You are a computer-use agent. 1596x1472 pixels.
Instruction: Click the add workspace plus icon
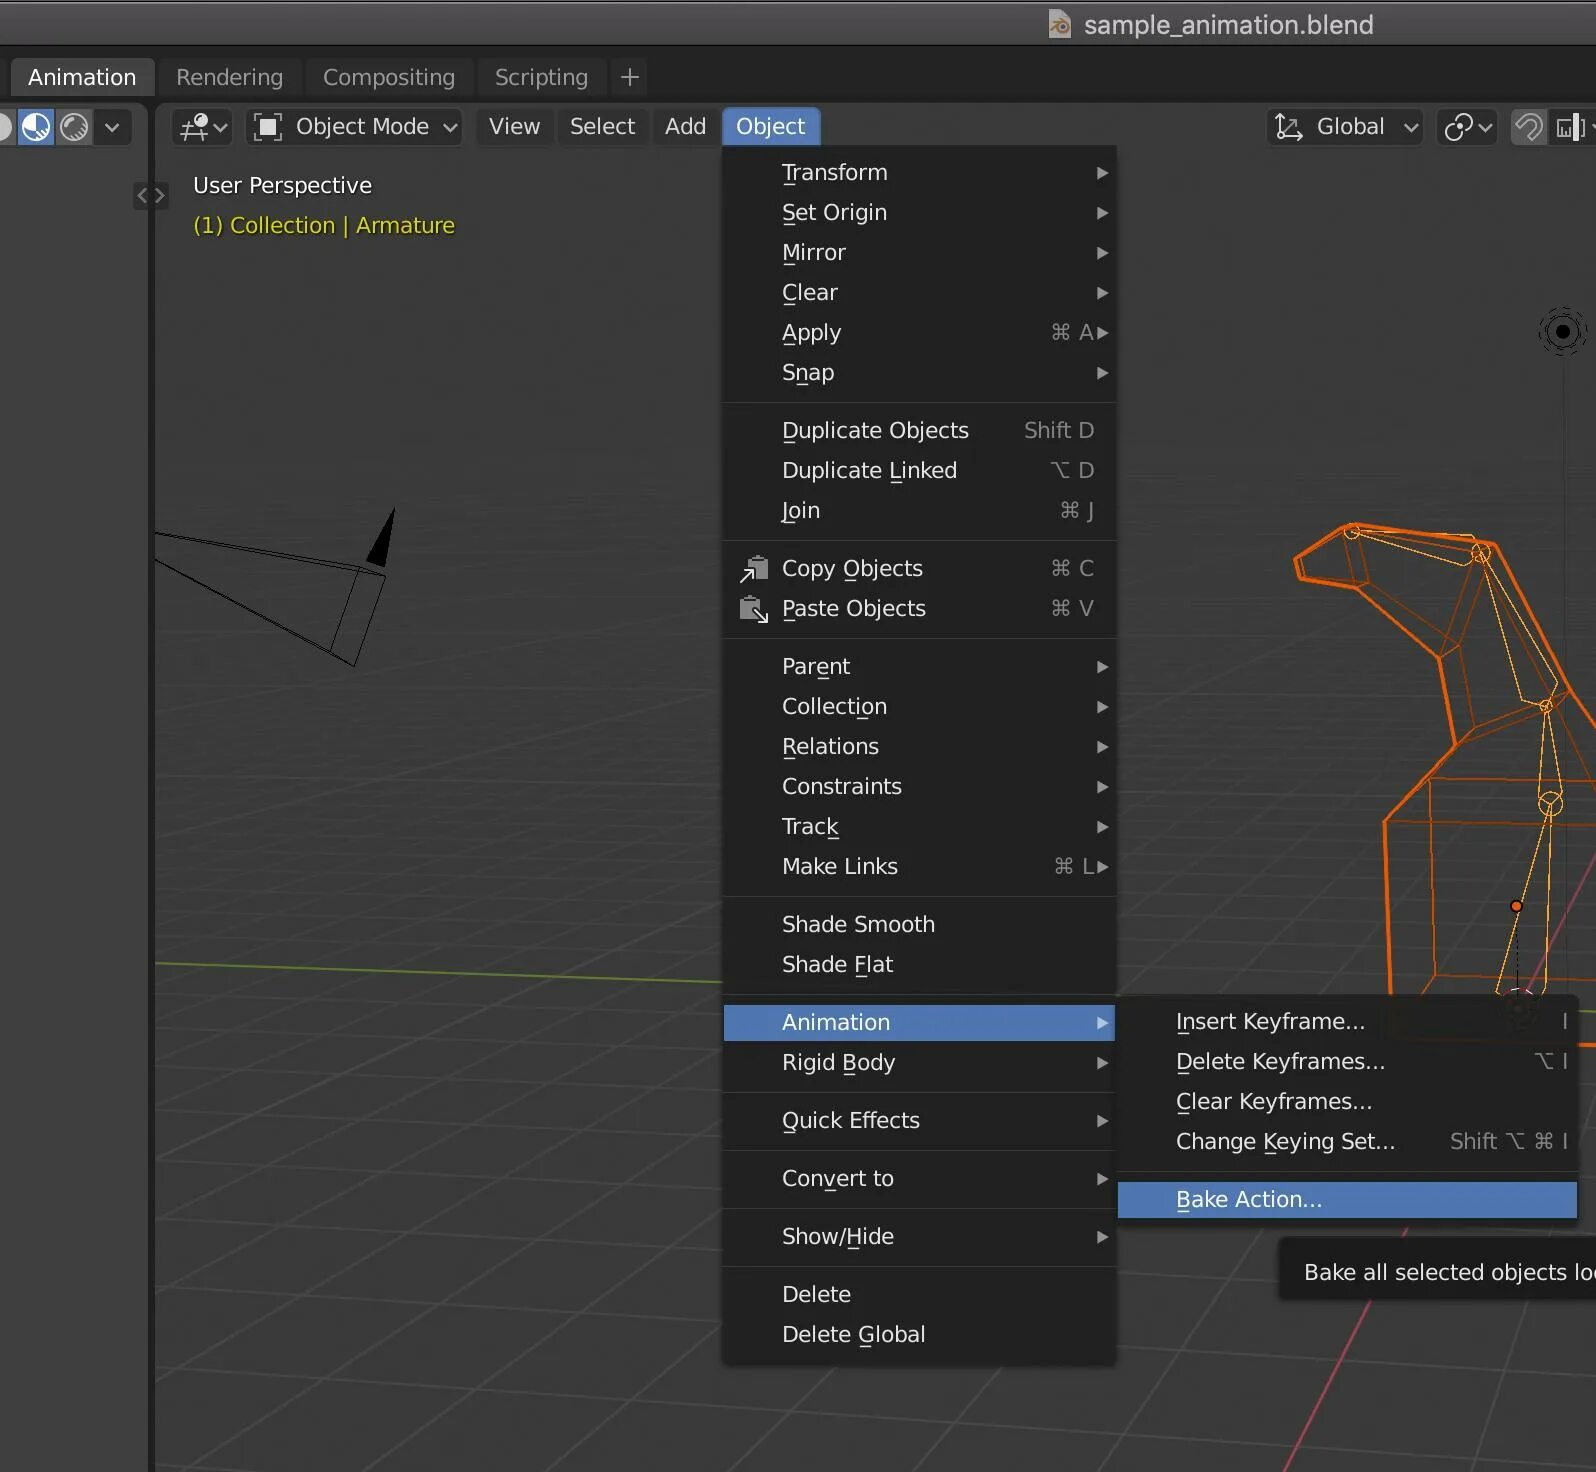(629, 77)
